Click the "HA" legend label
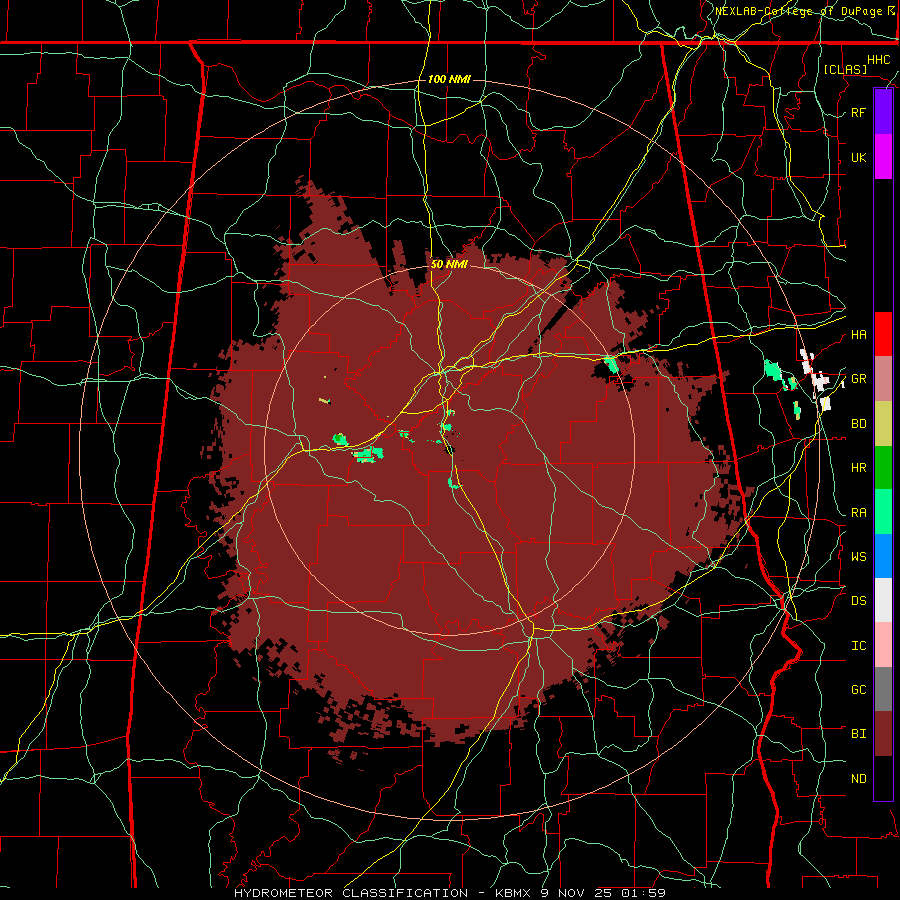 (858, 335)
